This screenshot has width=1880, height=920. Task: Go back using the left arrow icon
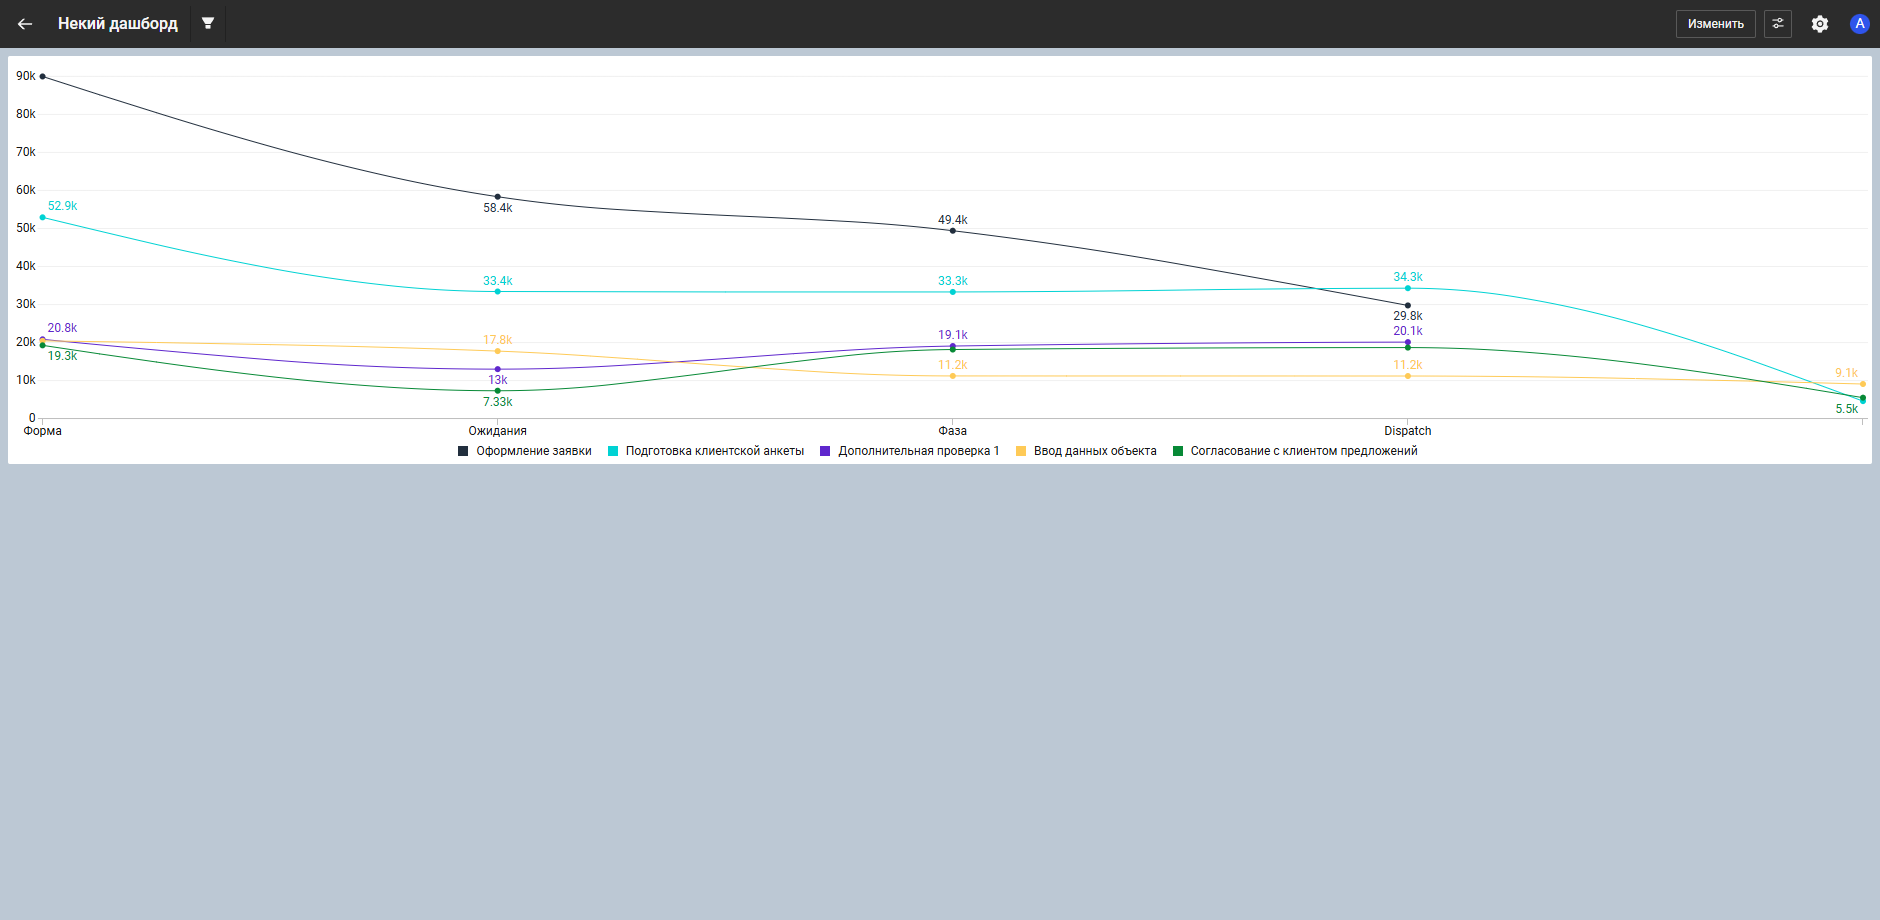point(25,24)
